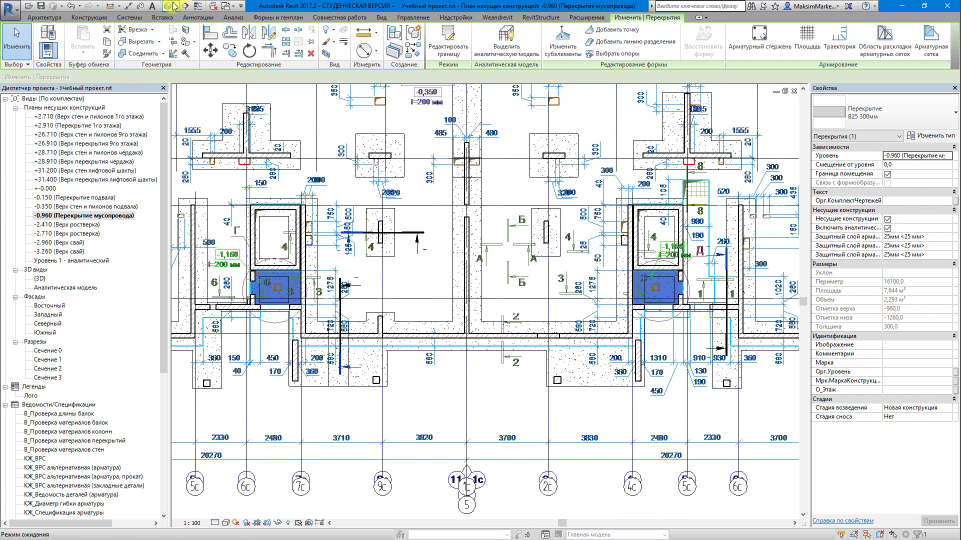Toggle Включить аналитическую модель checkbox
Viewport: 961px width, 540px height.
tap(887, 228)
